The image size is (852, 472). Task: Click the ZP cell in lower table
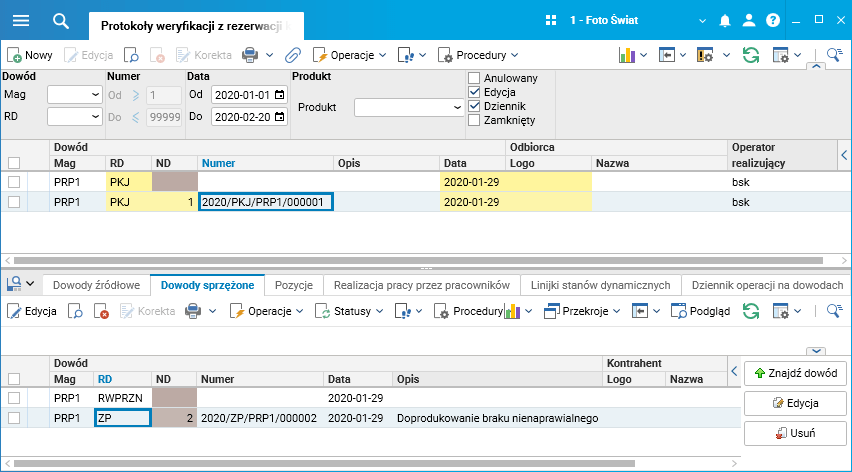click(x=122, y=418)
